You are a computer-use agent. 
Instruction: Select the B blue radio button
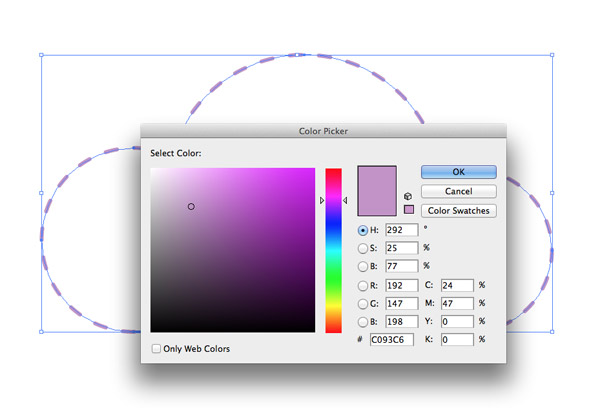pyautogui.click(x=362, y=322)
